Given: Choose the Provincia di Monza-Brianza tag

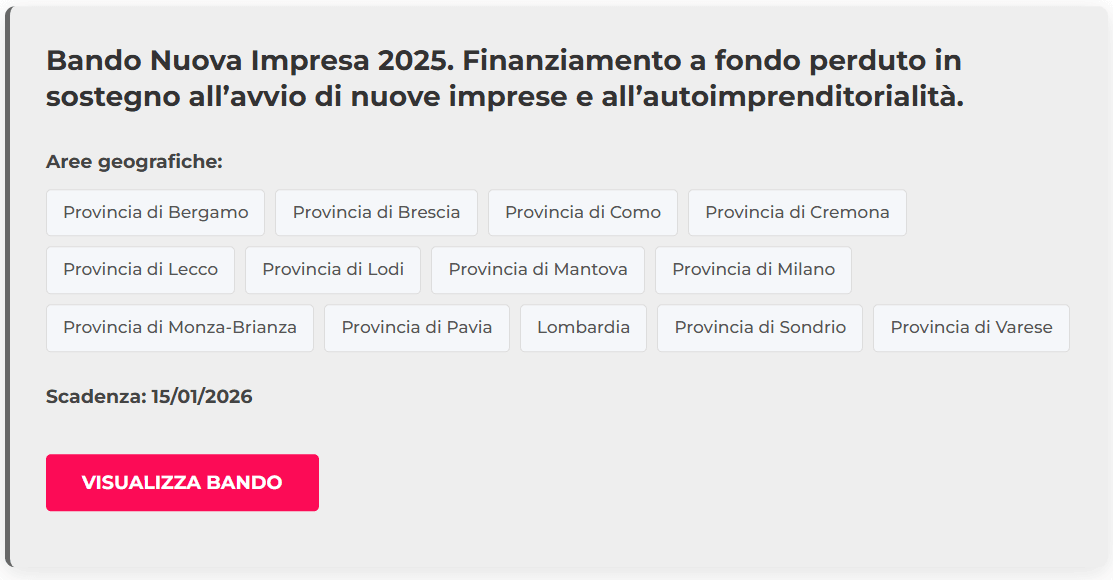Looking at the screenshot, I should point(180,328).
